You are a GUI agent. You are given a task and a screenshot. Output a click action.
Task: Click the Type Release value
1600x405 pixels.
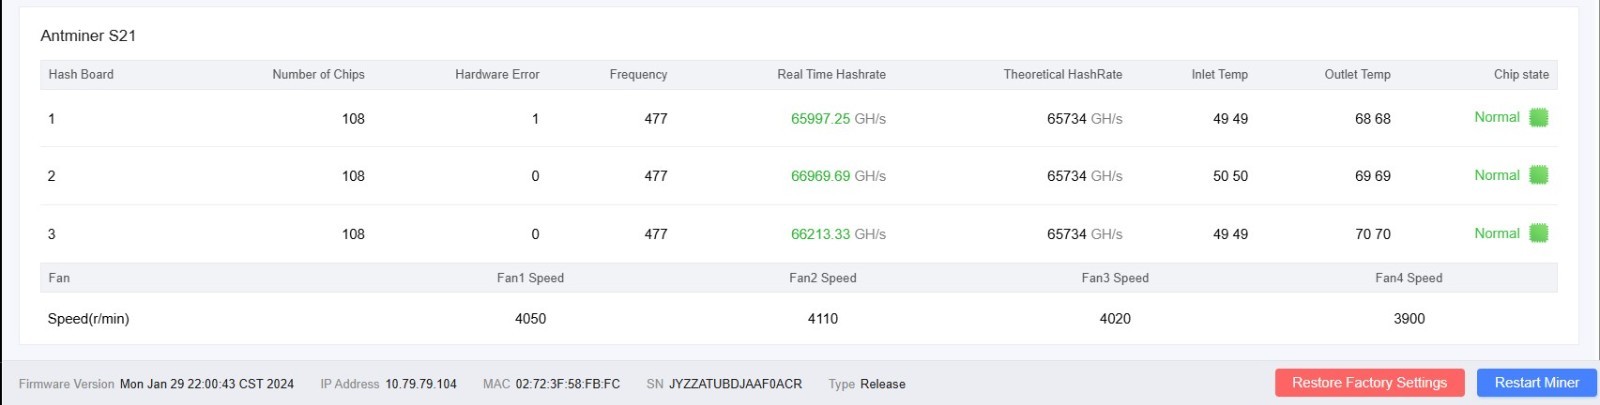click(x=883, y=384)
